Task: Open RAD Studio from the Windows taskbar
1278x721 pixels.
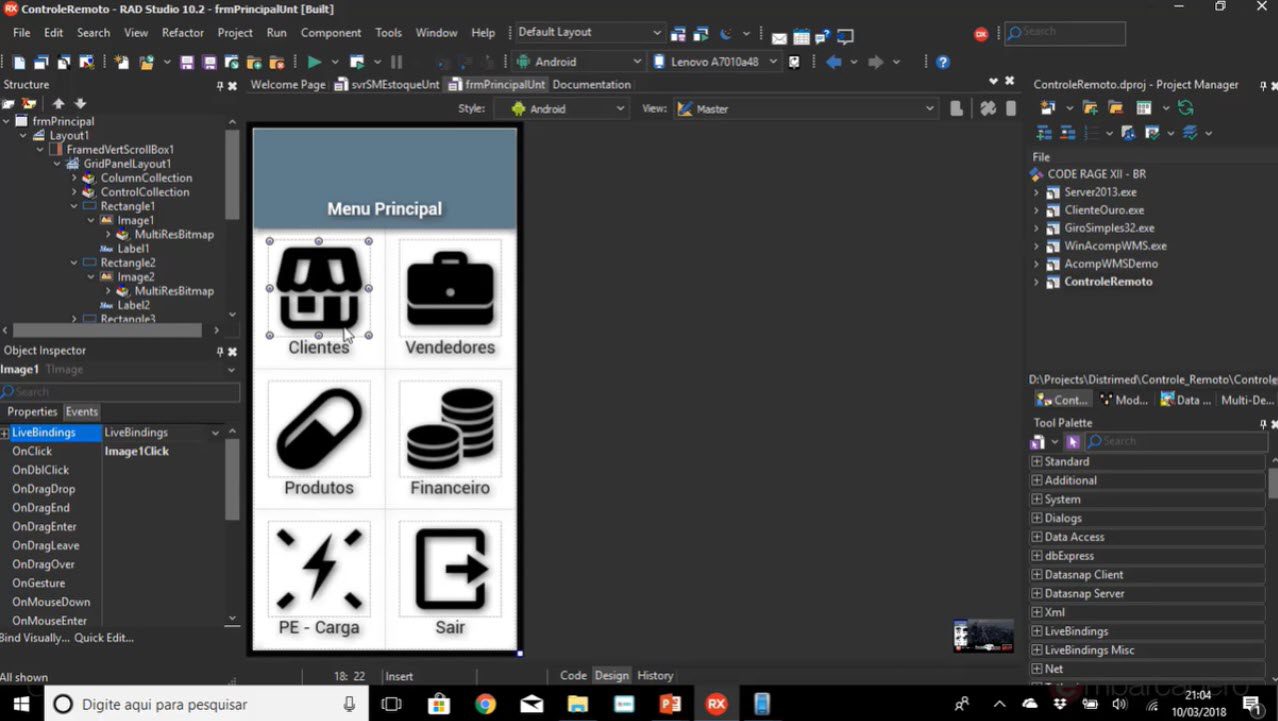Action: point(716,704)
